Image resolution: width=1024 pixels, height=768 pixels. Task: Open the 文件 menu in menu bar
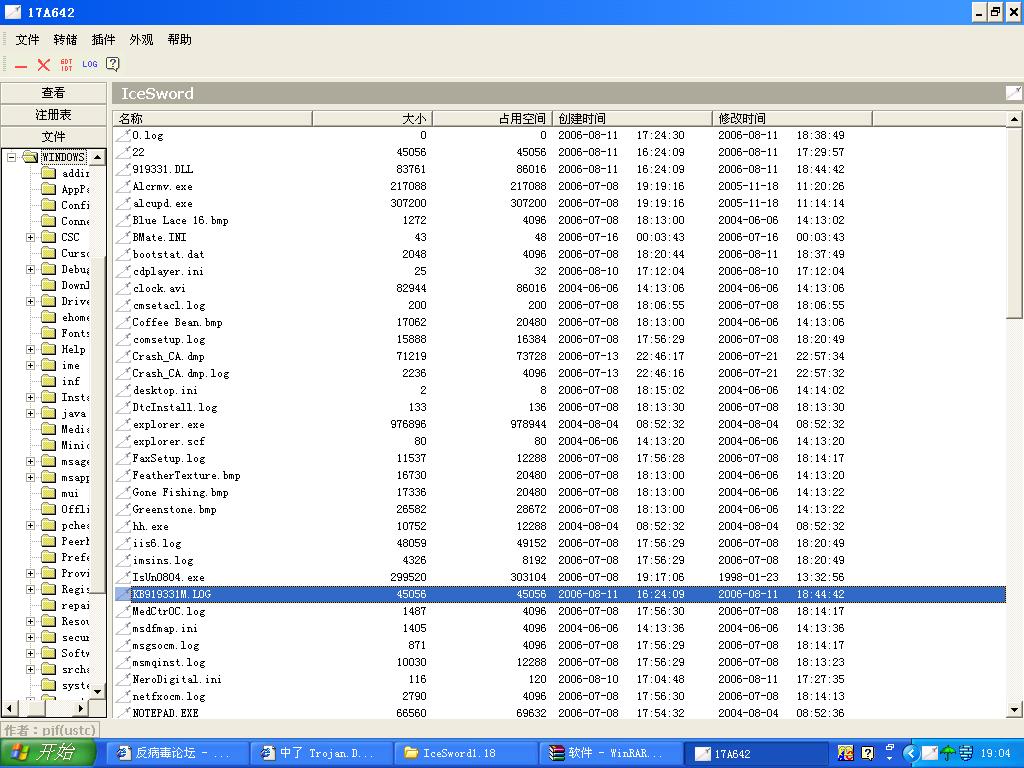tap(27, 40)
